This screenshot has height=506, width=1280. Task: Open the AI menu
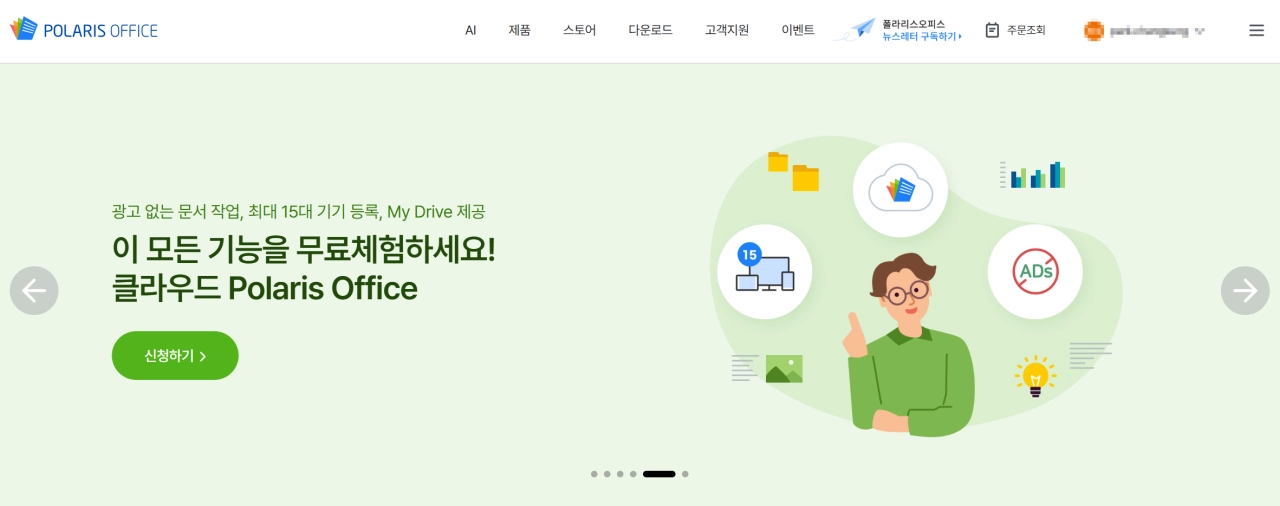471,30
